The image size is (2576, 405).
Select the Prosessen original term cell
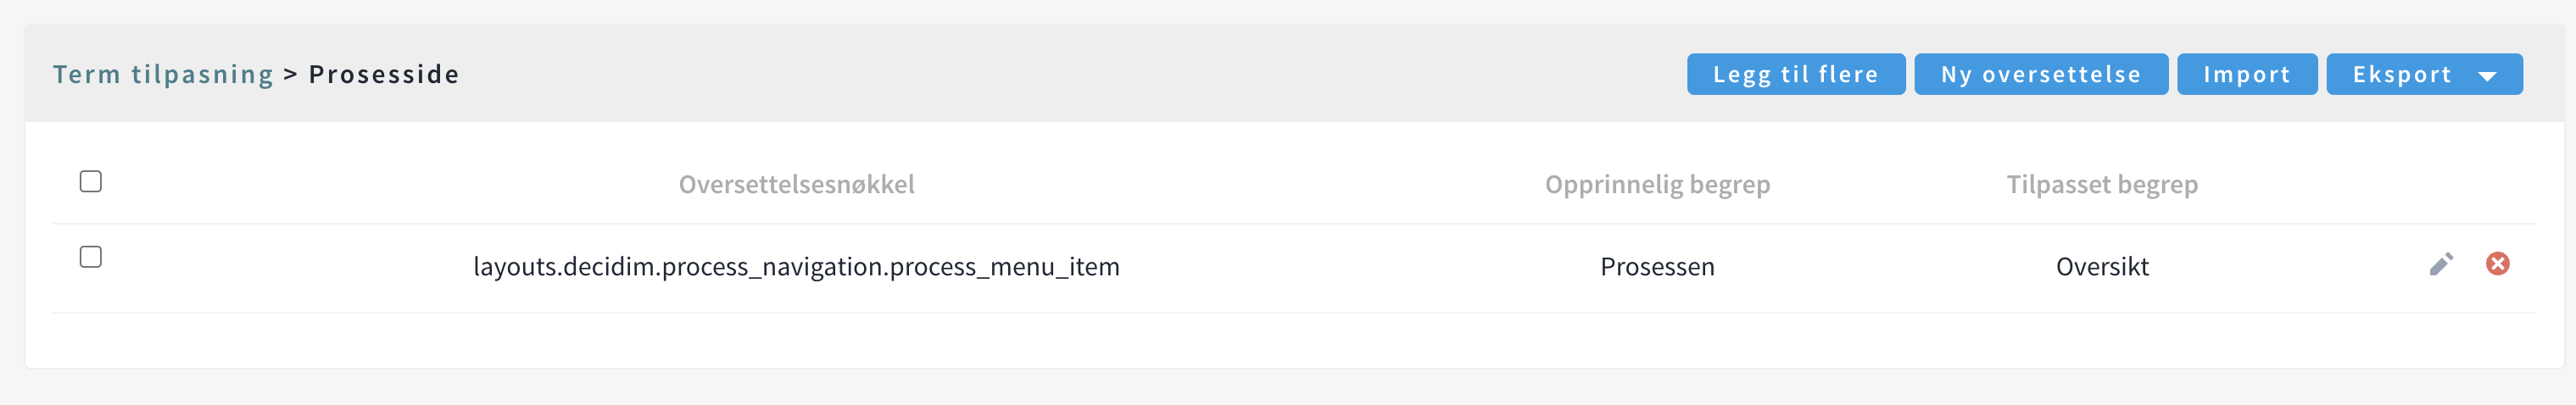[x=1657, y=267]
